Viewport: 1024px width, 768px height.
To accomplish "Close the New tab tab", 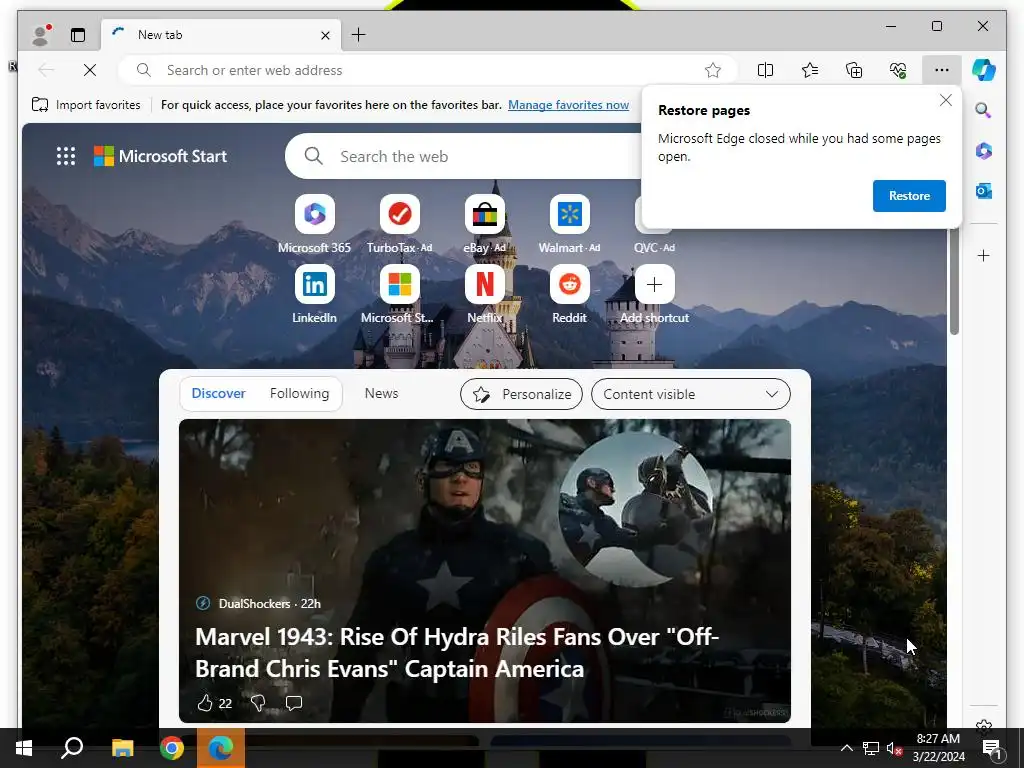I will [325, 35].
